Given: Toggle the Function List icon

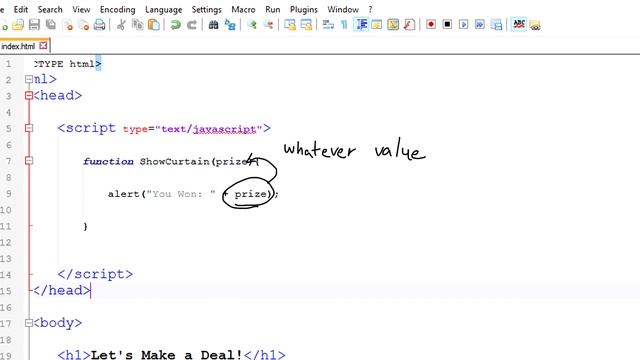Looking at the screenshot, I should point(409,25).
